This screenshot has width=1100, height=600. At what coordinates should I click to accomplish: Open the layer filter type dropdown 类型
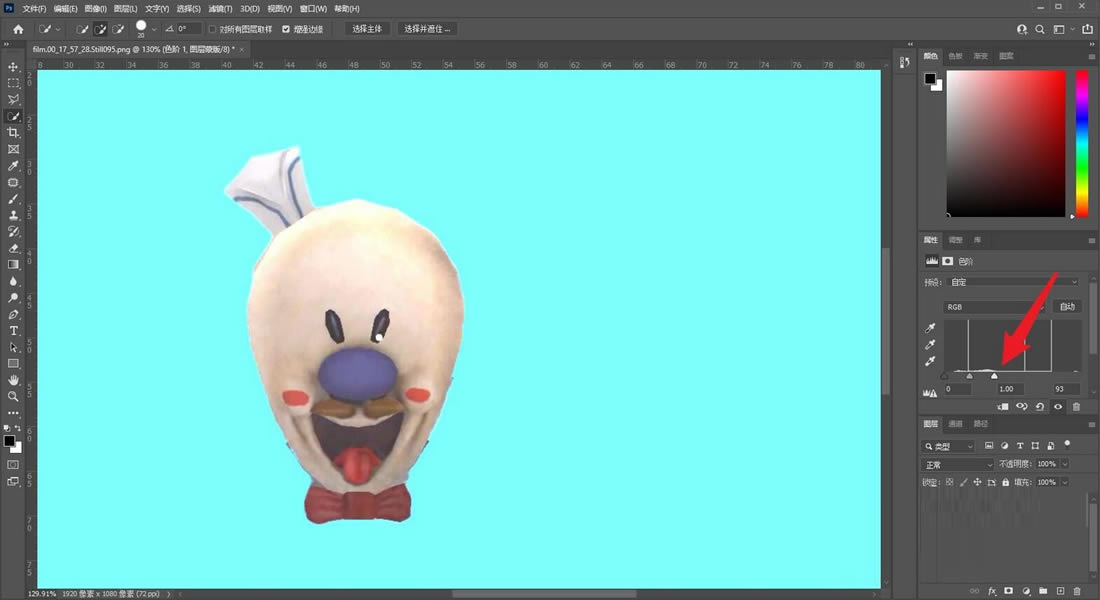(948, 446)
